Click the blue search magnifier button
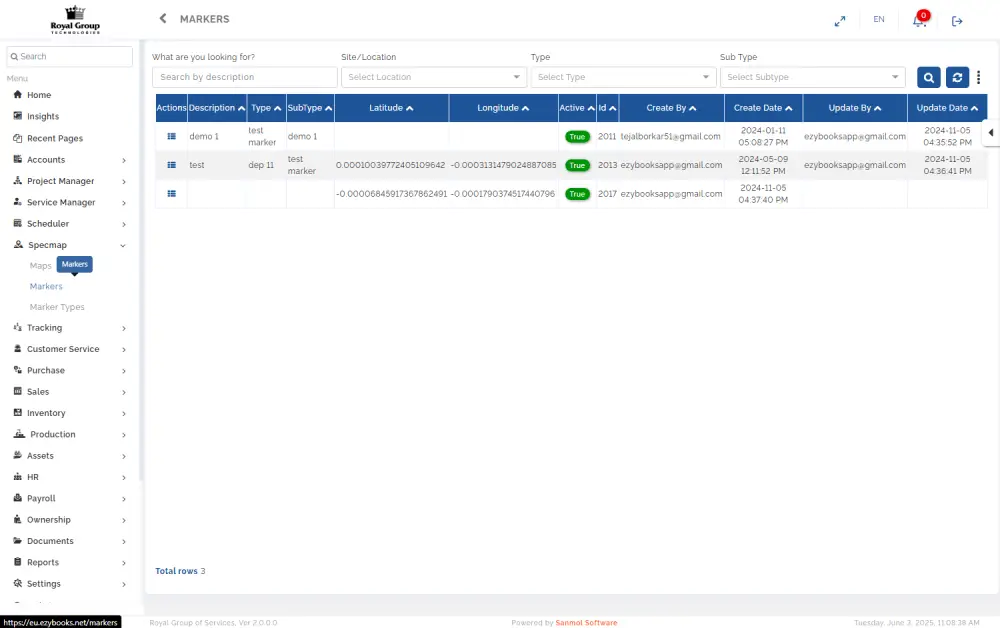 928,77
